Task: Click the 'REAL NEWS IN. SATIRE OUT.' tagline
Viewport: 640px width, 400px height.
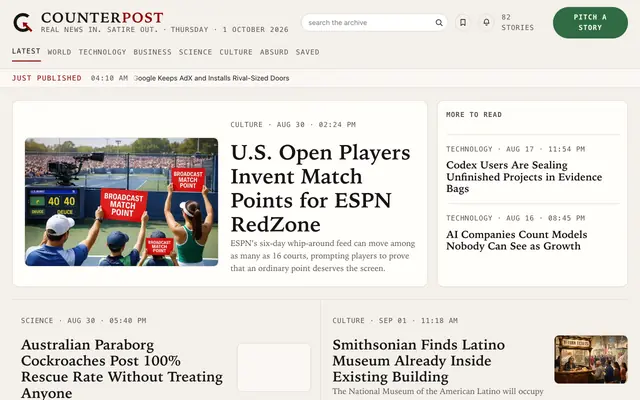Action: 99,29
